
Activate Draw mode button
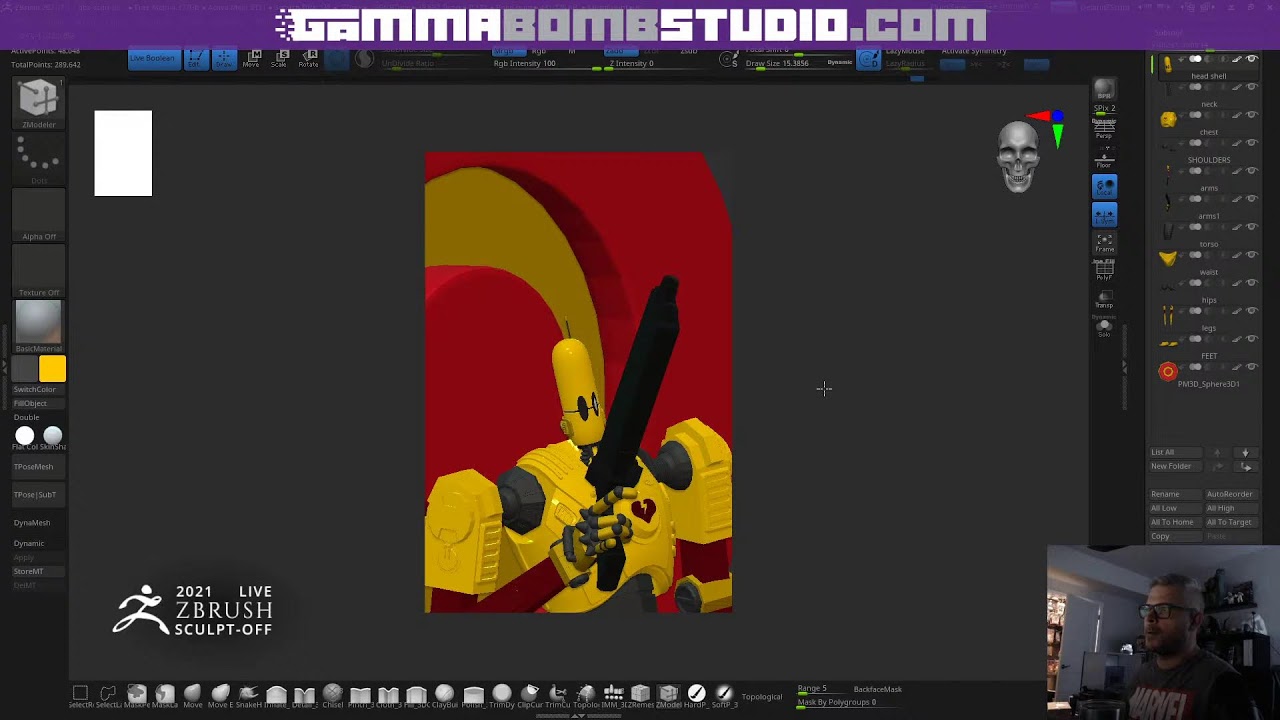(x=224, y=58)
